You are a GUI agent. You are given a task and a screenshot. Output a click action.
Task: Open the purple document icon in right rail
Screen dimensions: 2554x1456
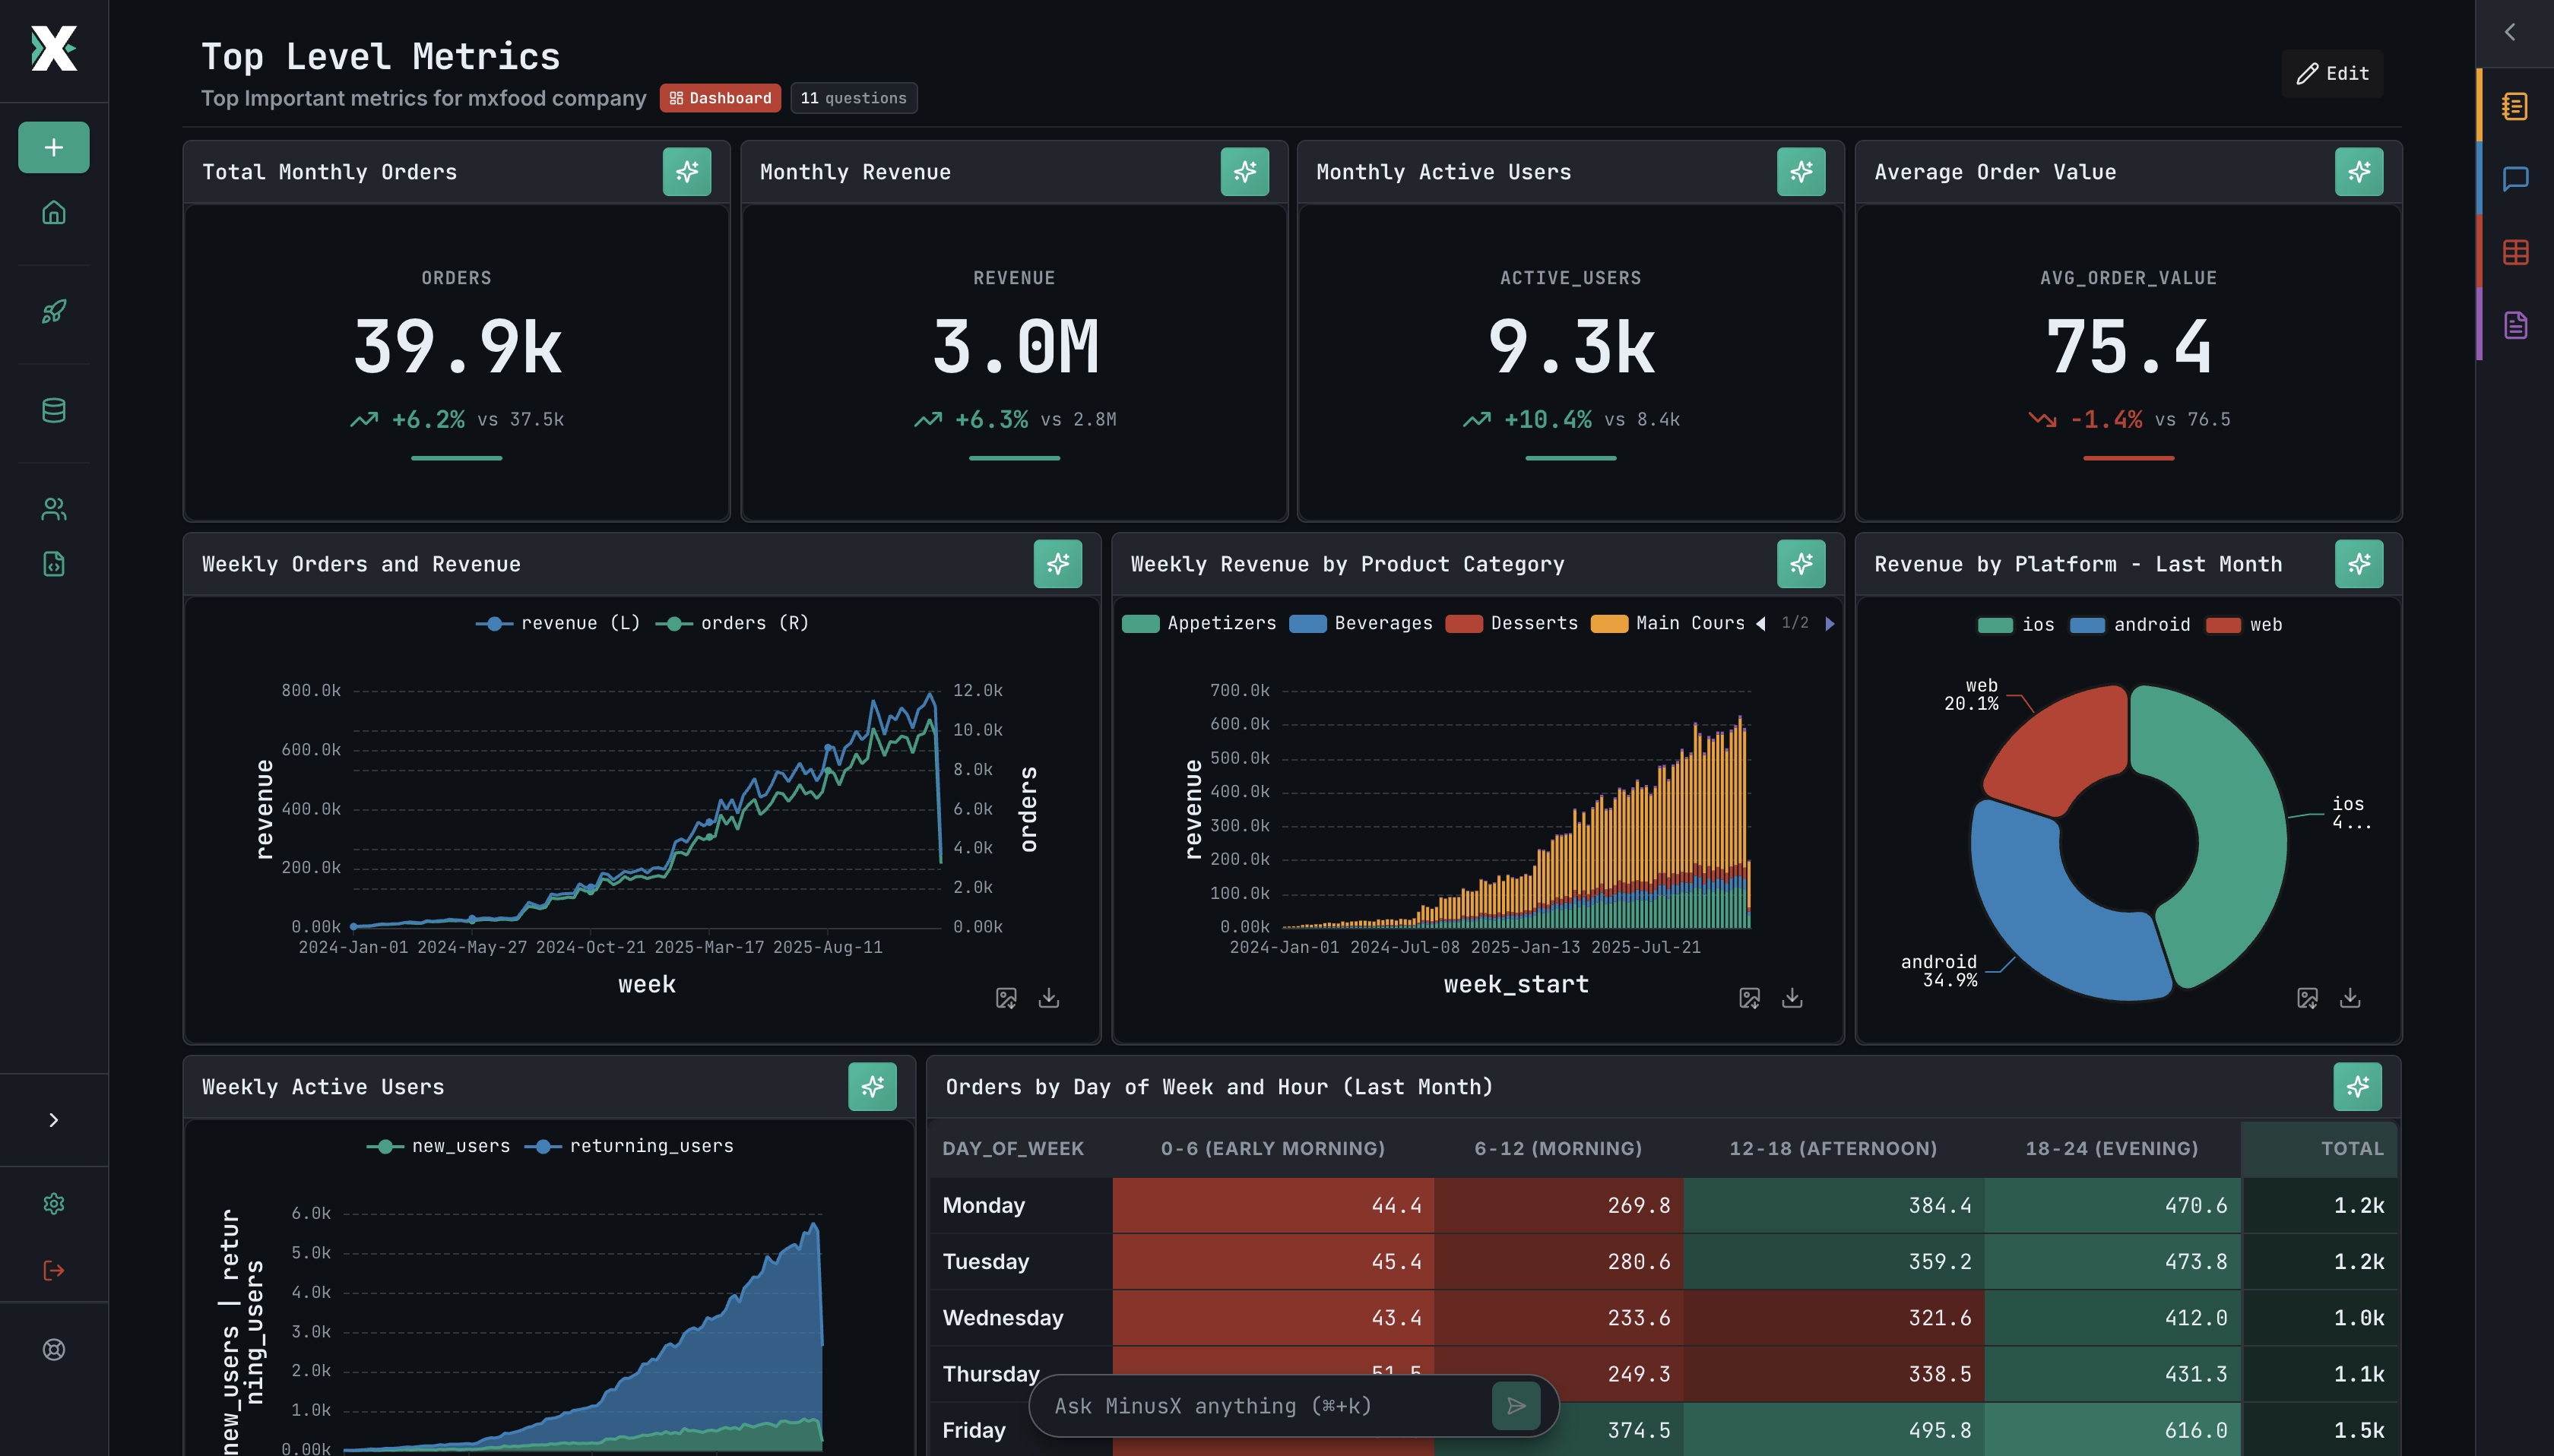point(2515,325)
